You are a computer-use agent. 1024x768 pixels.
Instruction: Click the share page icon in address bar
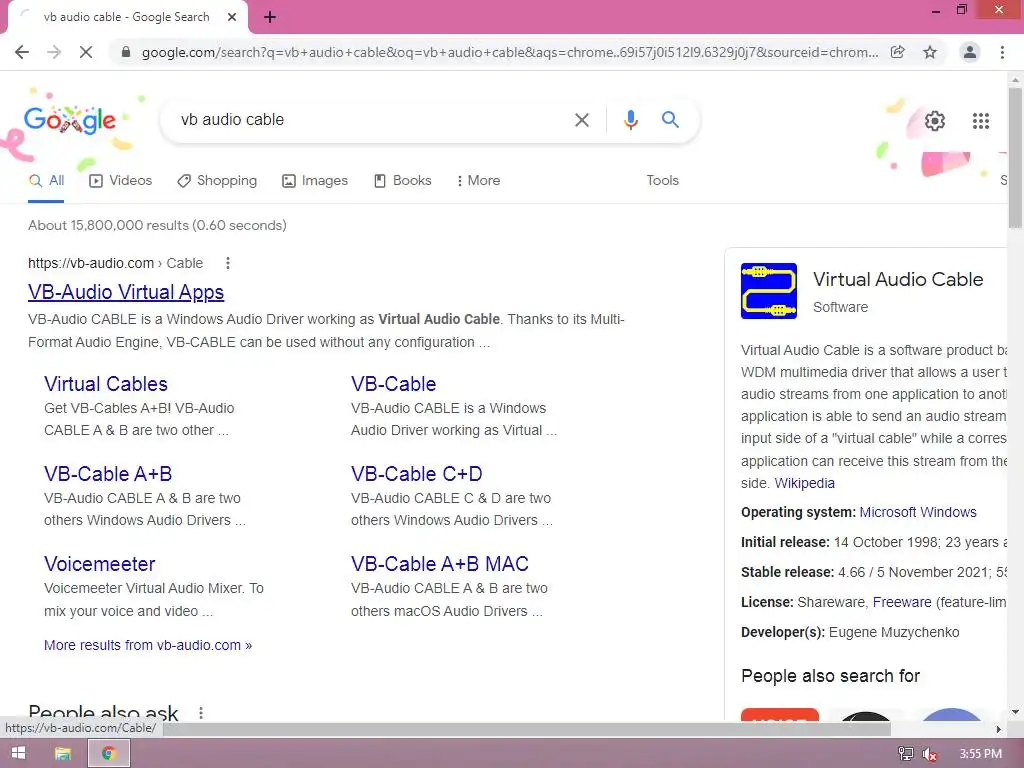coord(898,52)
